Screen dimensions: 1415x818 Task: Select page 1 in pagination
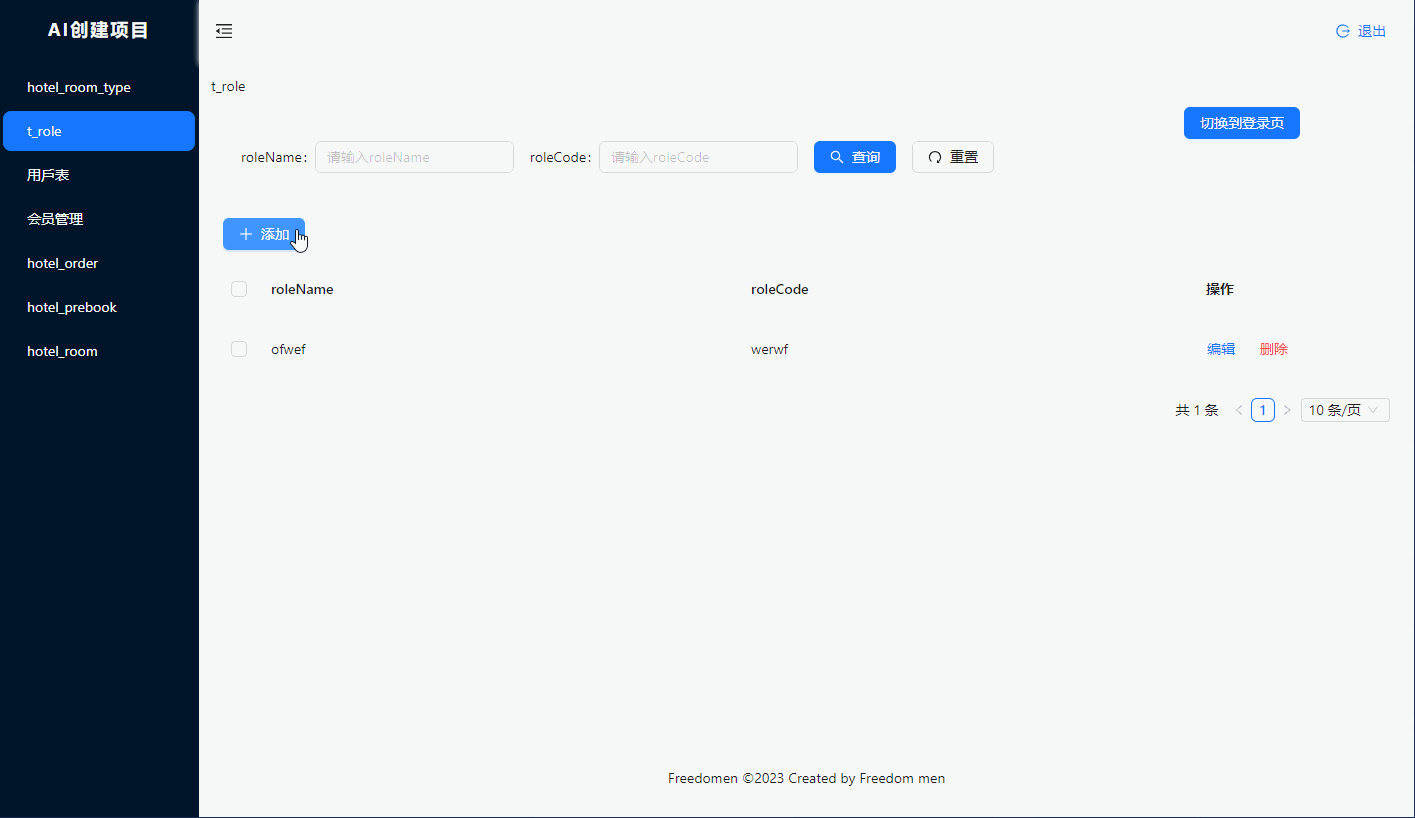coord(1263,410)
